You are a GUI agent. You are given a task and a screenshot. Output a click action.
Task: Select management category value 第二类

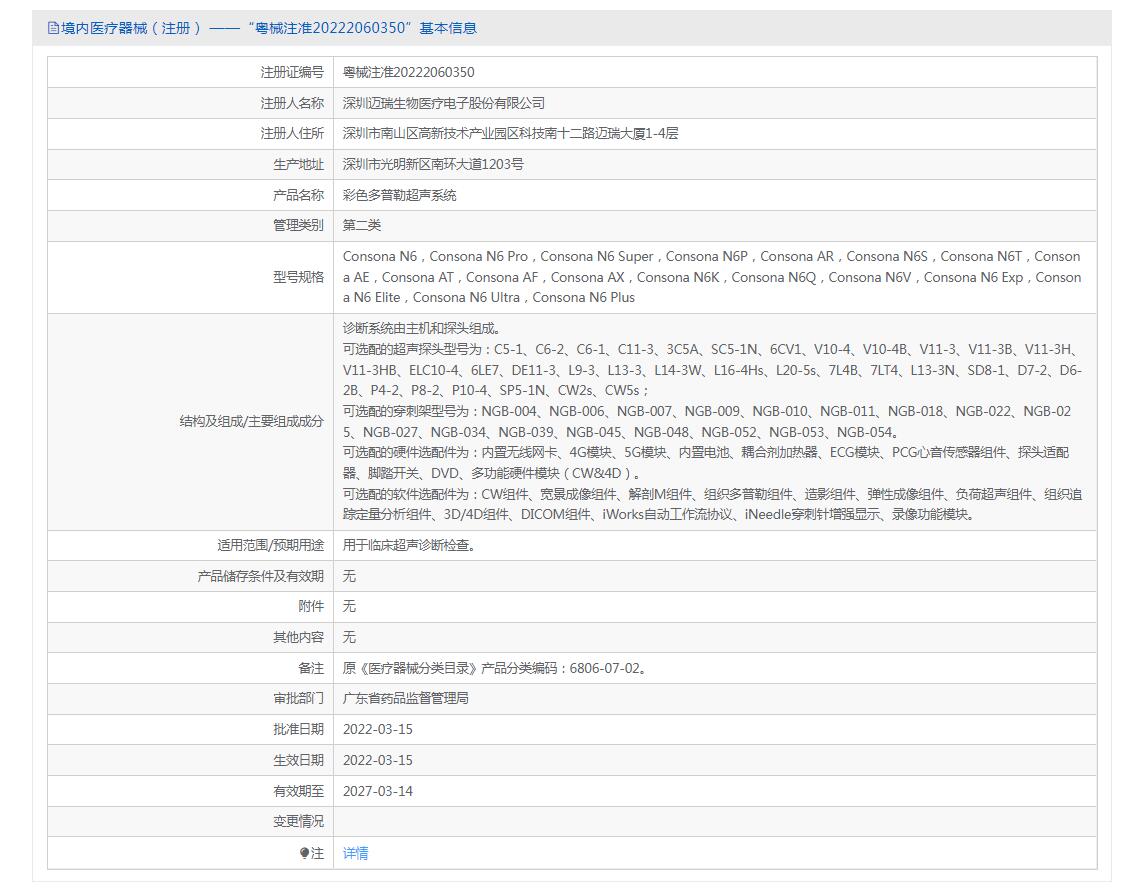[362, 225]
